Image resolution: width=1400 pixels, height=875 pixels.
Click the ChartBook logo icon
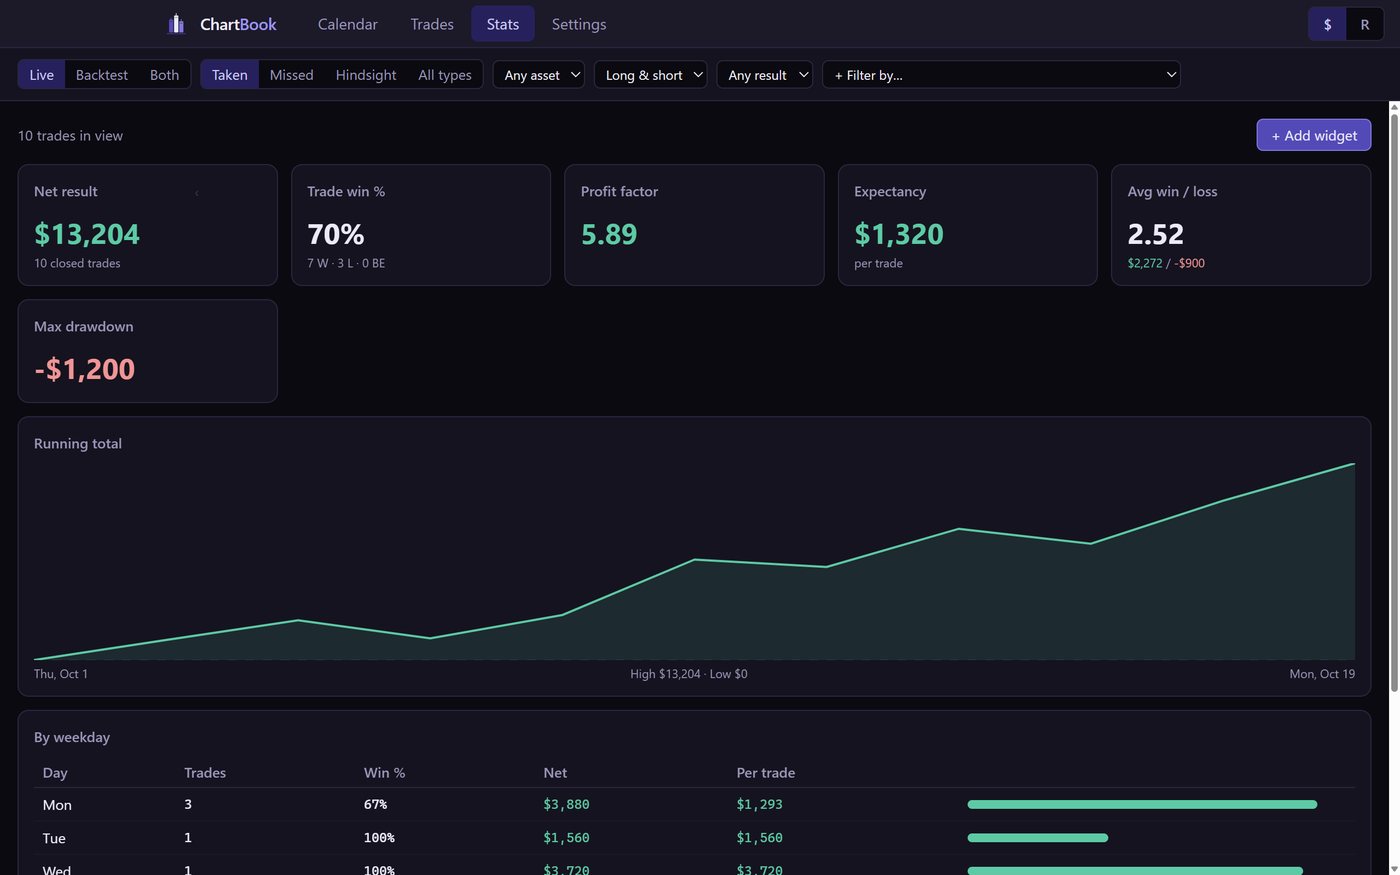[176, 24]
